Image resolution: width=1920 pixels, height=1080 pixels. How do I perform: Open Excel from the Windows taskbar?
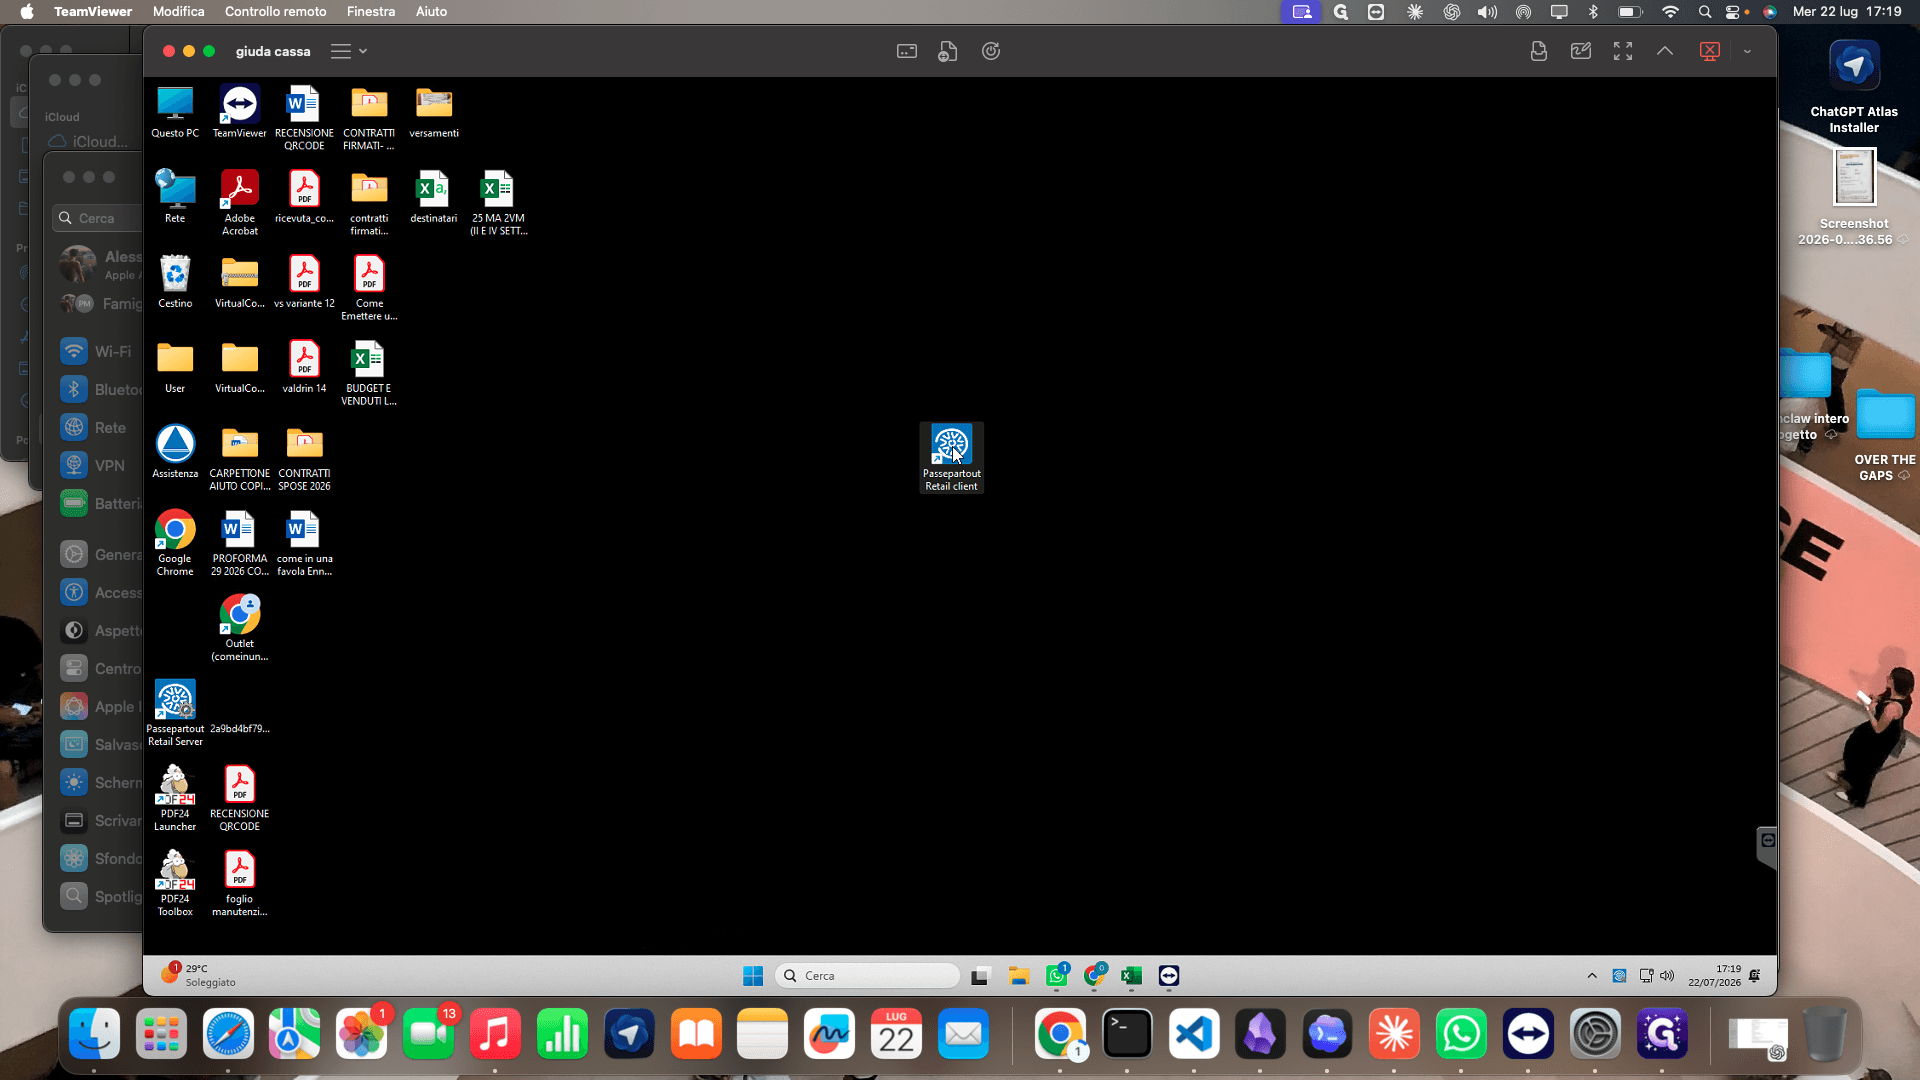coord(1131,976)
